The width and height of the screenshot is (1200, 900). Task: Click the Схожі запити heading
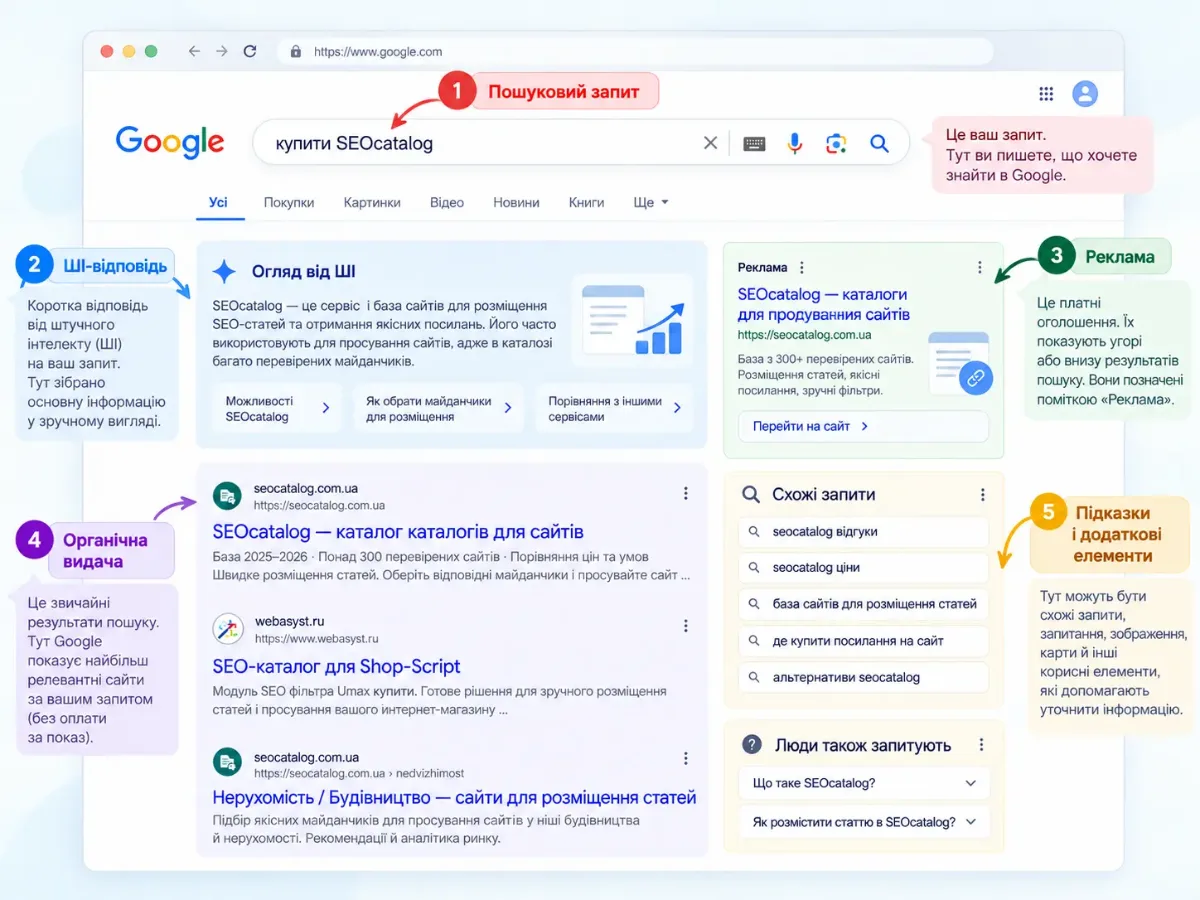823,494
